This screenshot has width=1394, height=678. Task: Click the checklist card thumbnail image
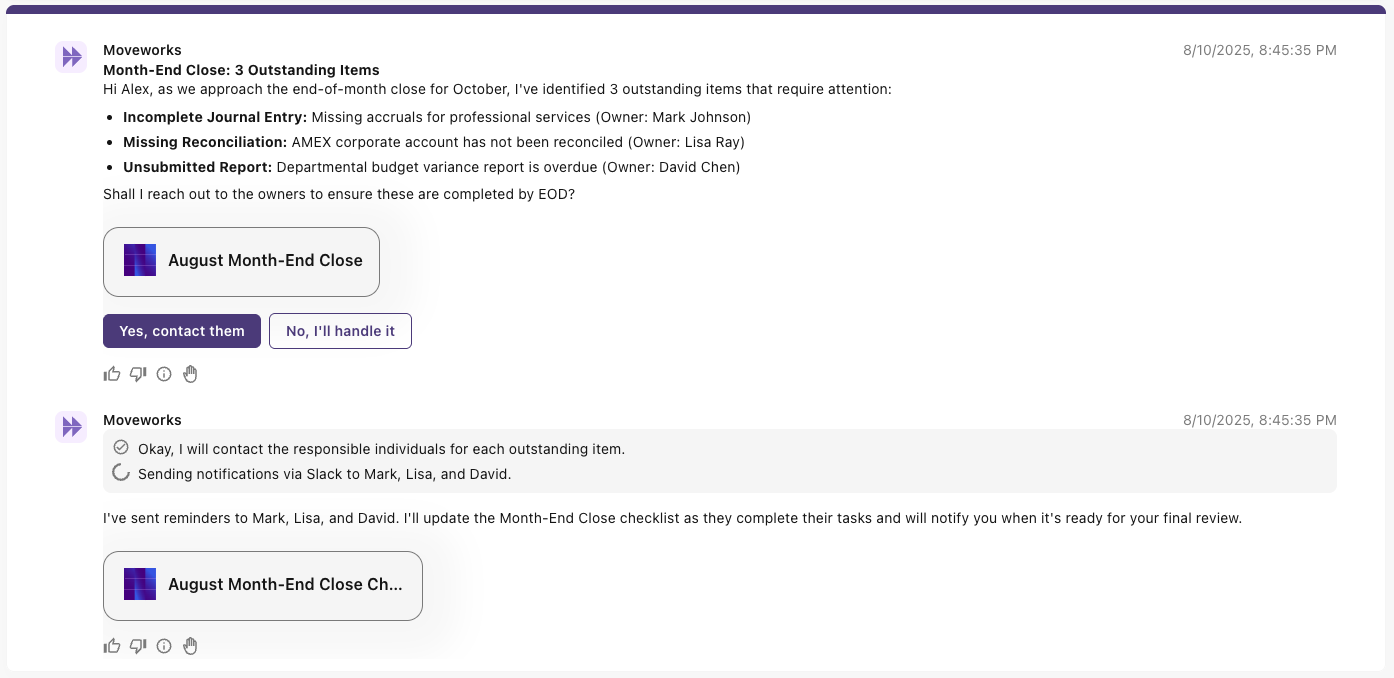[x=140, y=584]
